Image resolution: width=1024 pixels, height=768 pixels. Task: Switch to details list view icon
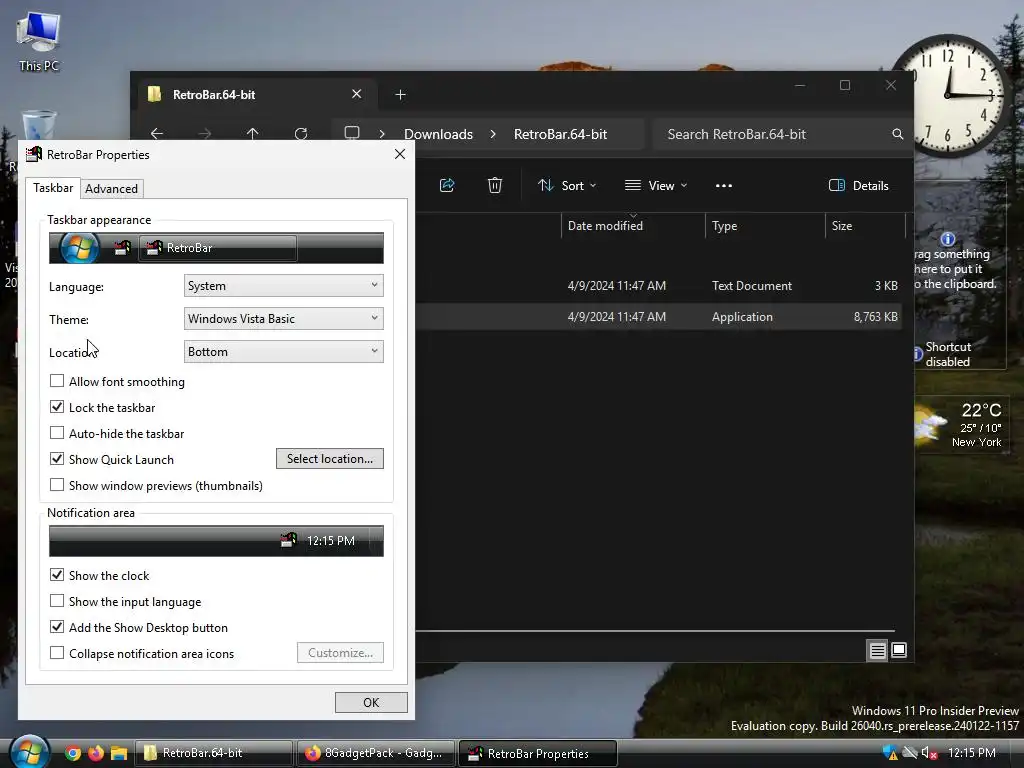coord(877,650)
